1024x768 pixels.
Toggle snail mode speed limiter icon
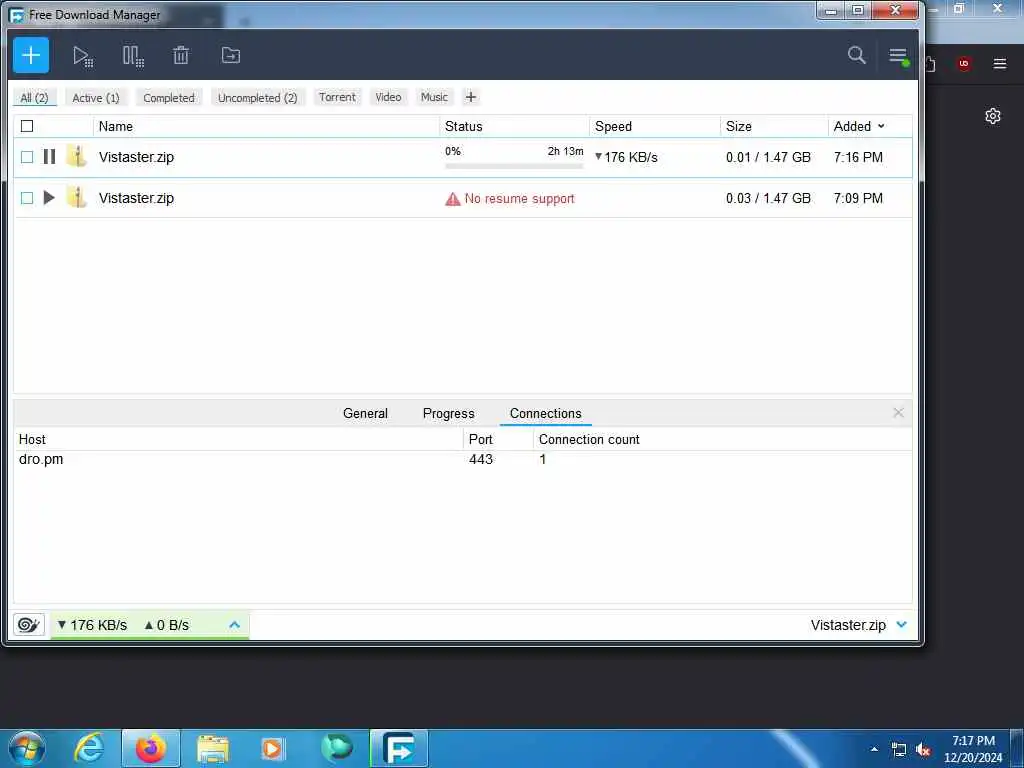(x=29, y=625)
